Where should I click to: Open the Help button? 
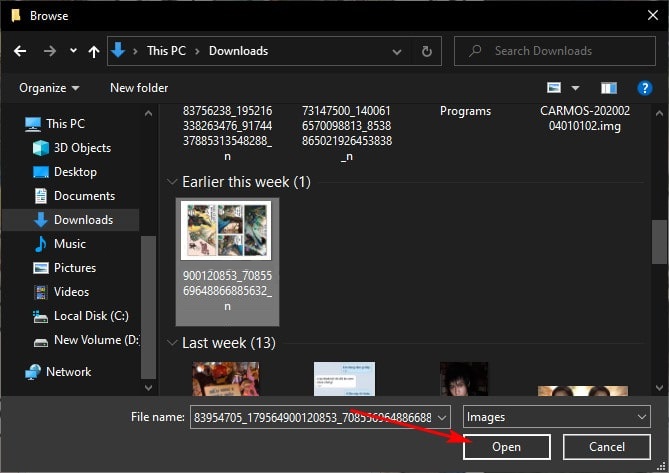[645, 88]
